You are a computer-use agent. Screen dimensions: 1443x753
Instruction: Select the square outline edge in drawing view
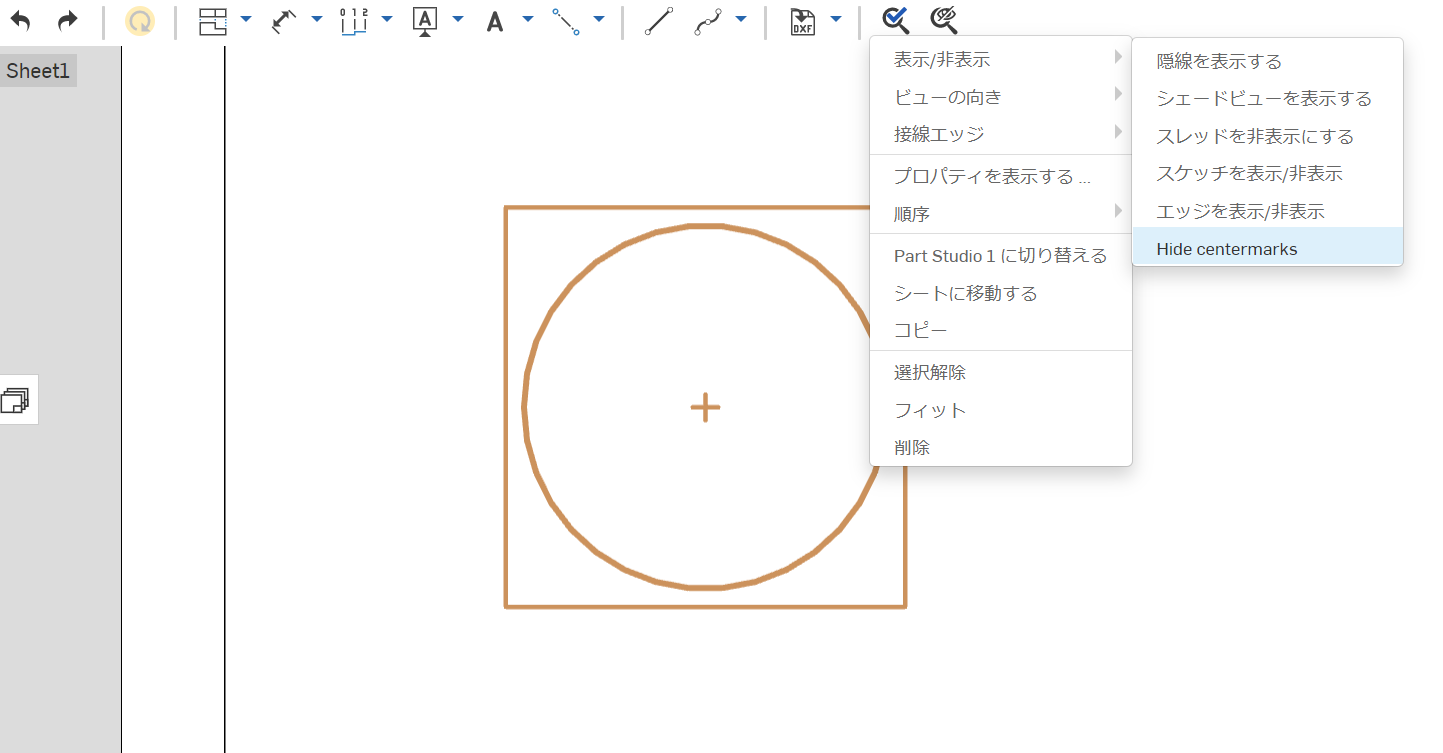coord(506,407)
